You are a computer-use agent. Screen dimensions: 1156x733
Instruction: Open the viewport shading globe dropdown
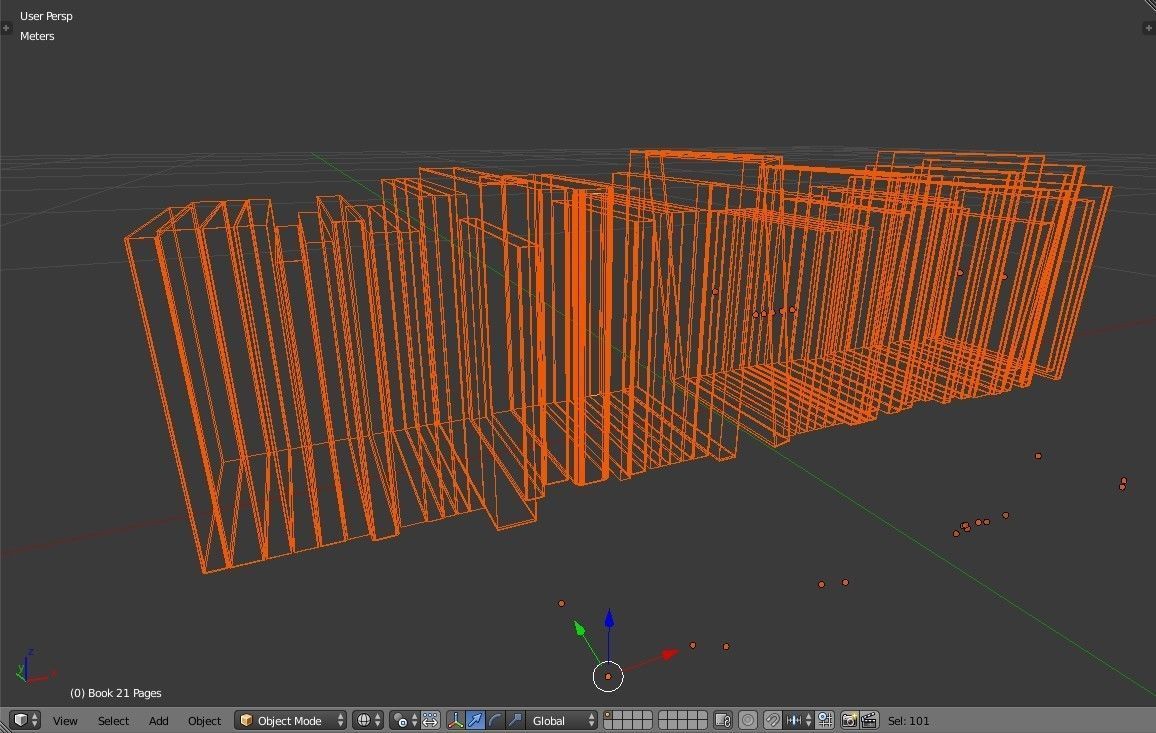[368, 720]
